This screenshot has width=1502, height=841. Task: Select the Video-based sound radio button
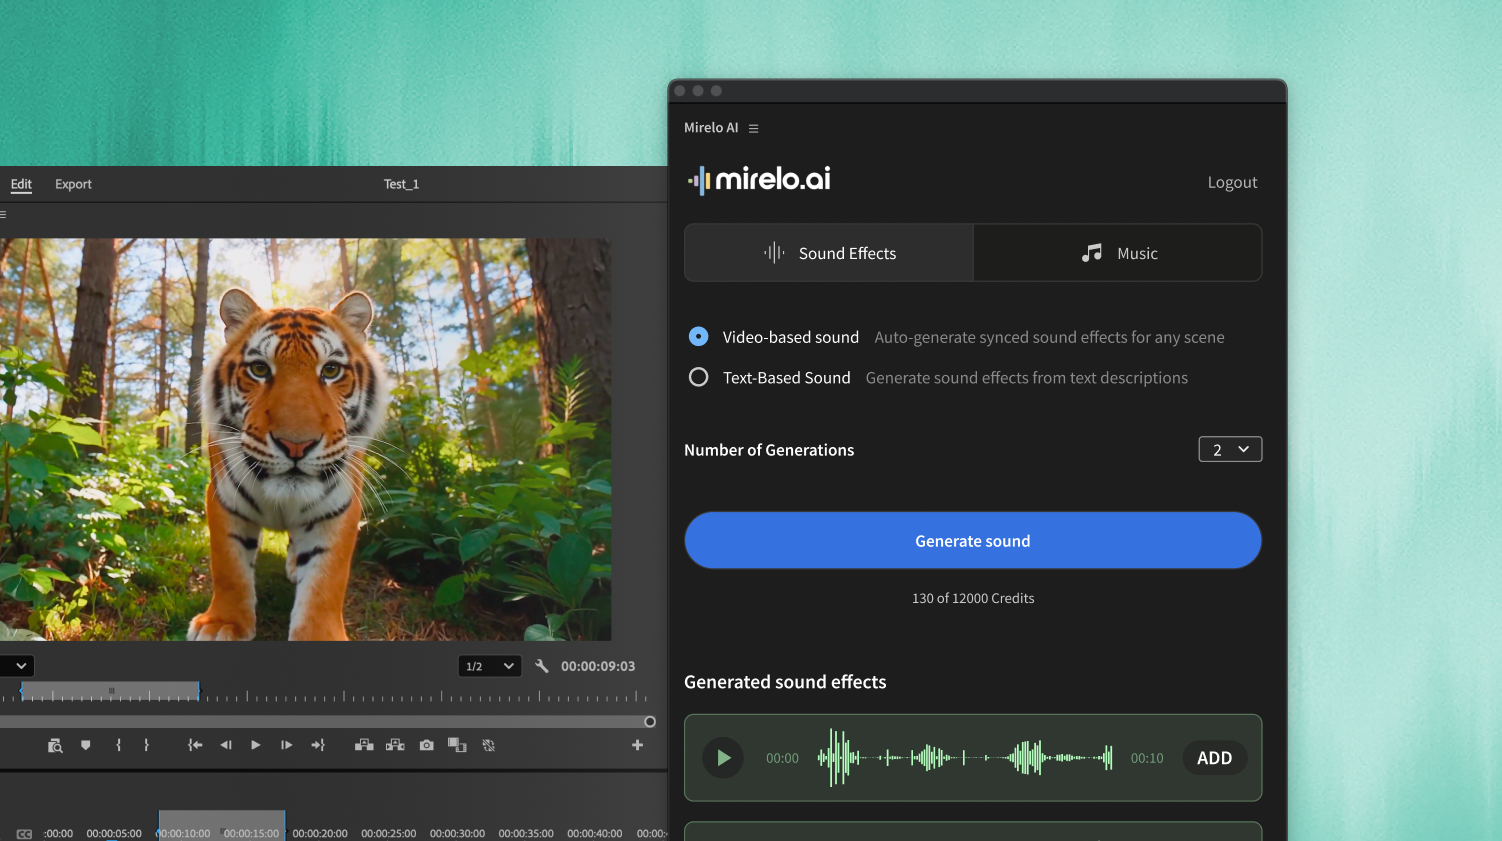pos(698,336)
